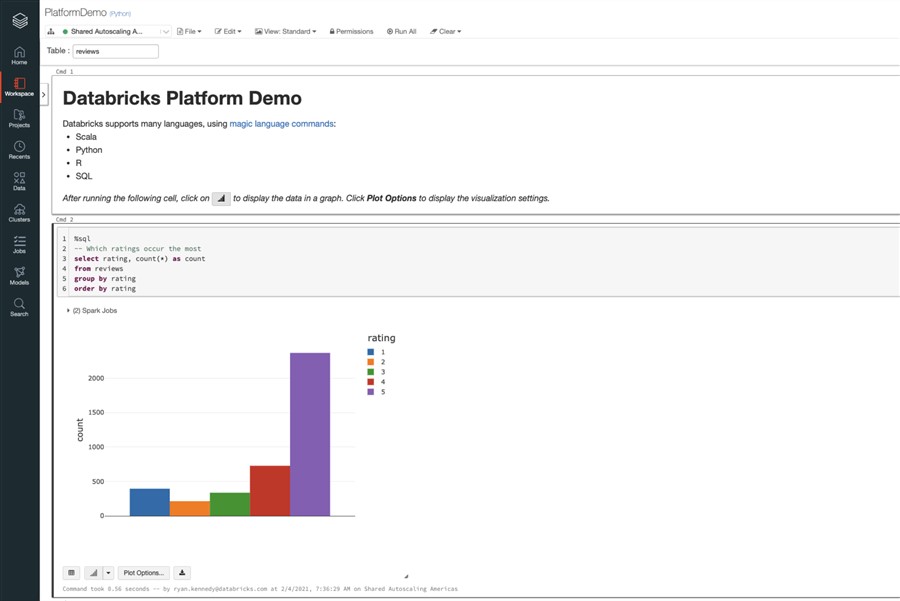Click the Table widget input field
This screenshot has height=601, width=900.
115,51
